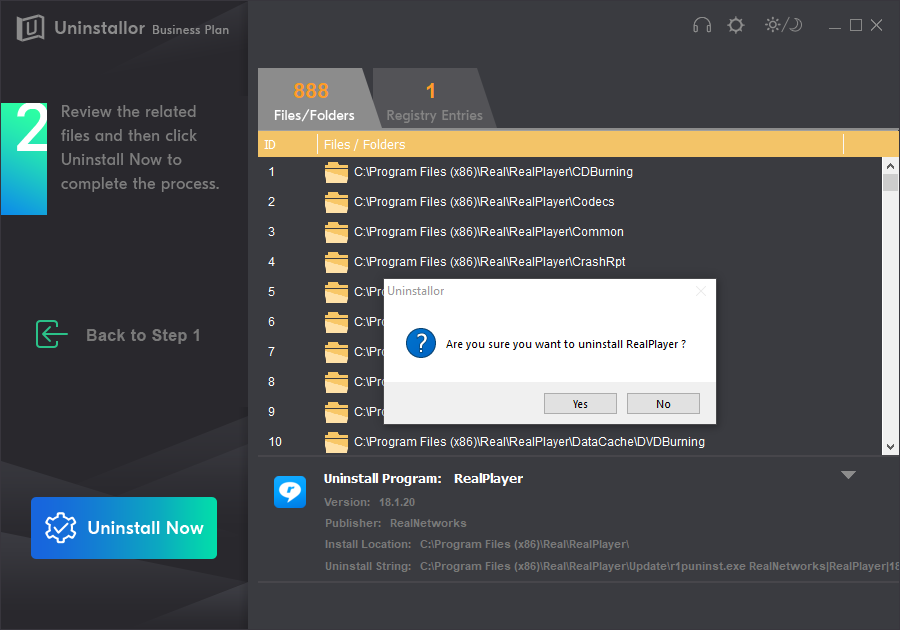Collapse the program details panel arrow
The height and width of the screenshot is (630, 900).
pos(848,475)
